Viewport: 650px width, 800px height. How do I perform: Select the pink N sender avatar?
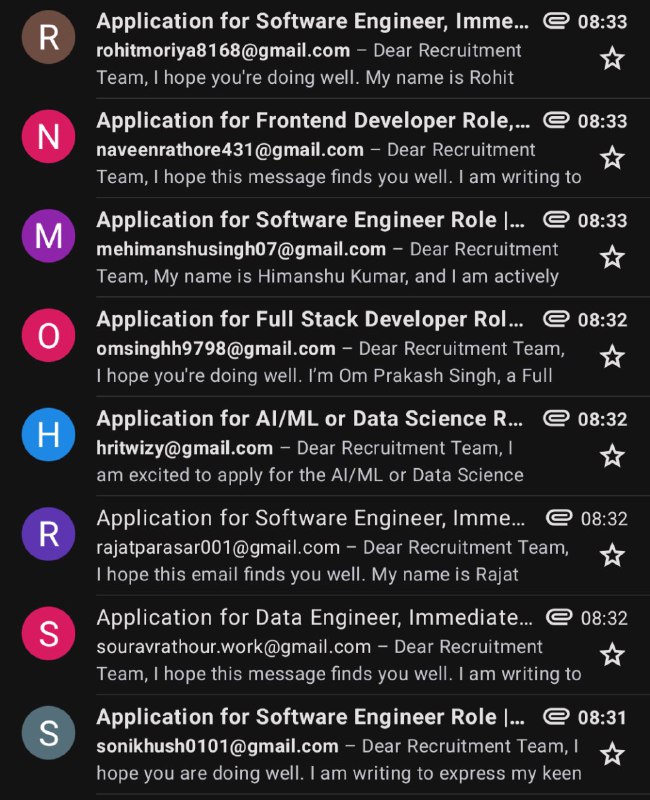tap(48, 136)
